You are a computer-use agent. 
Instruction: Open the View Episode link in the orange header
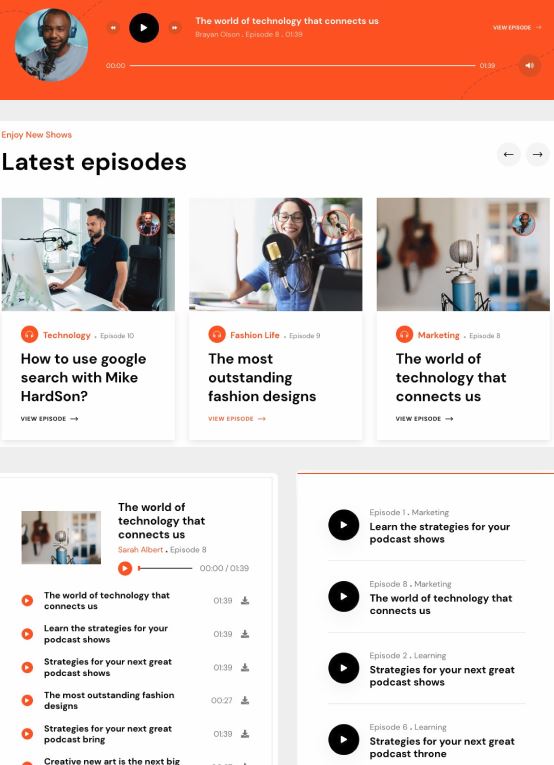coord(517,28)
